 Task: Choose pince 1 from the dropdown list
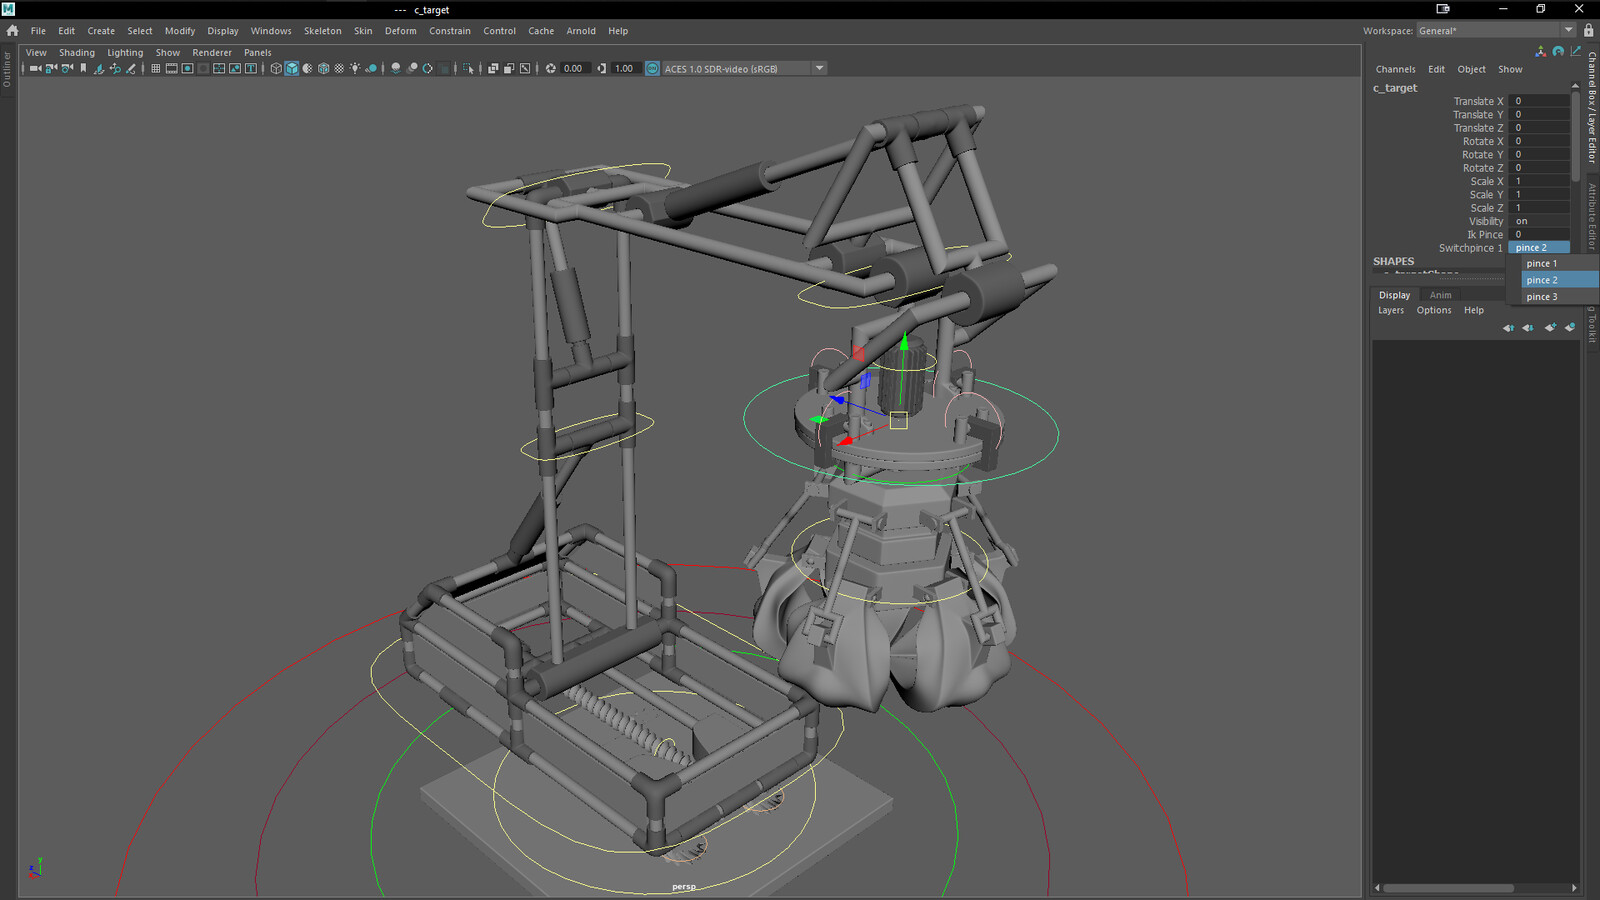1560,263
